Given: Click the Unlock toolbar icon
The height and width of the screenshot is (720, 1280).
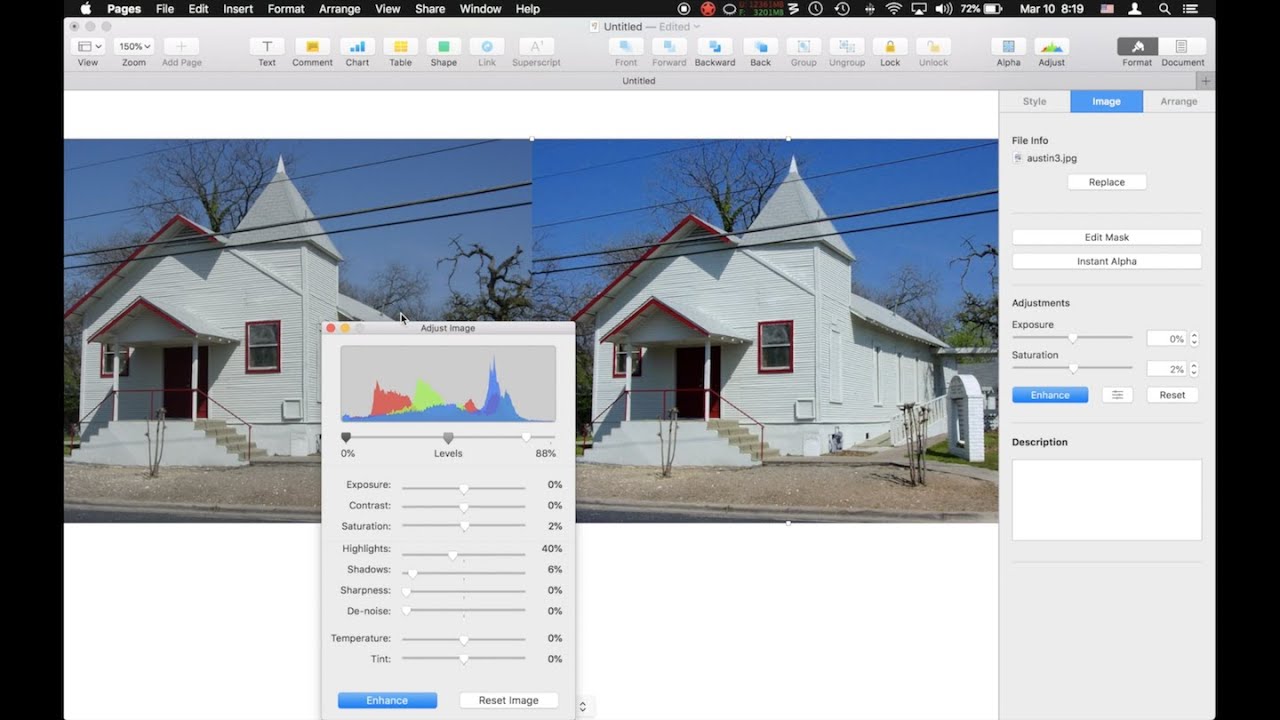Looking at the screenshot, I should pos(933,46).
